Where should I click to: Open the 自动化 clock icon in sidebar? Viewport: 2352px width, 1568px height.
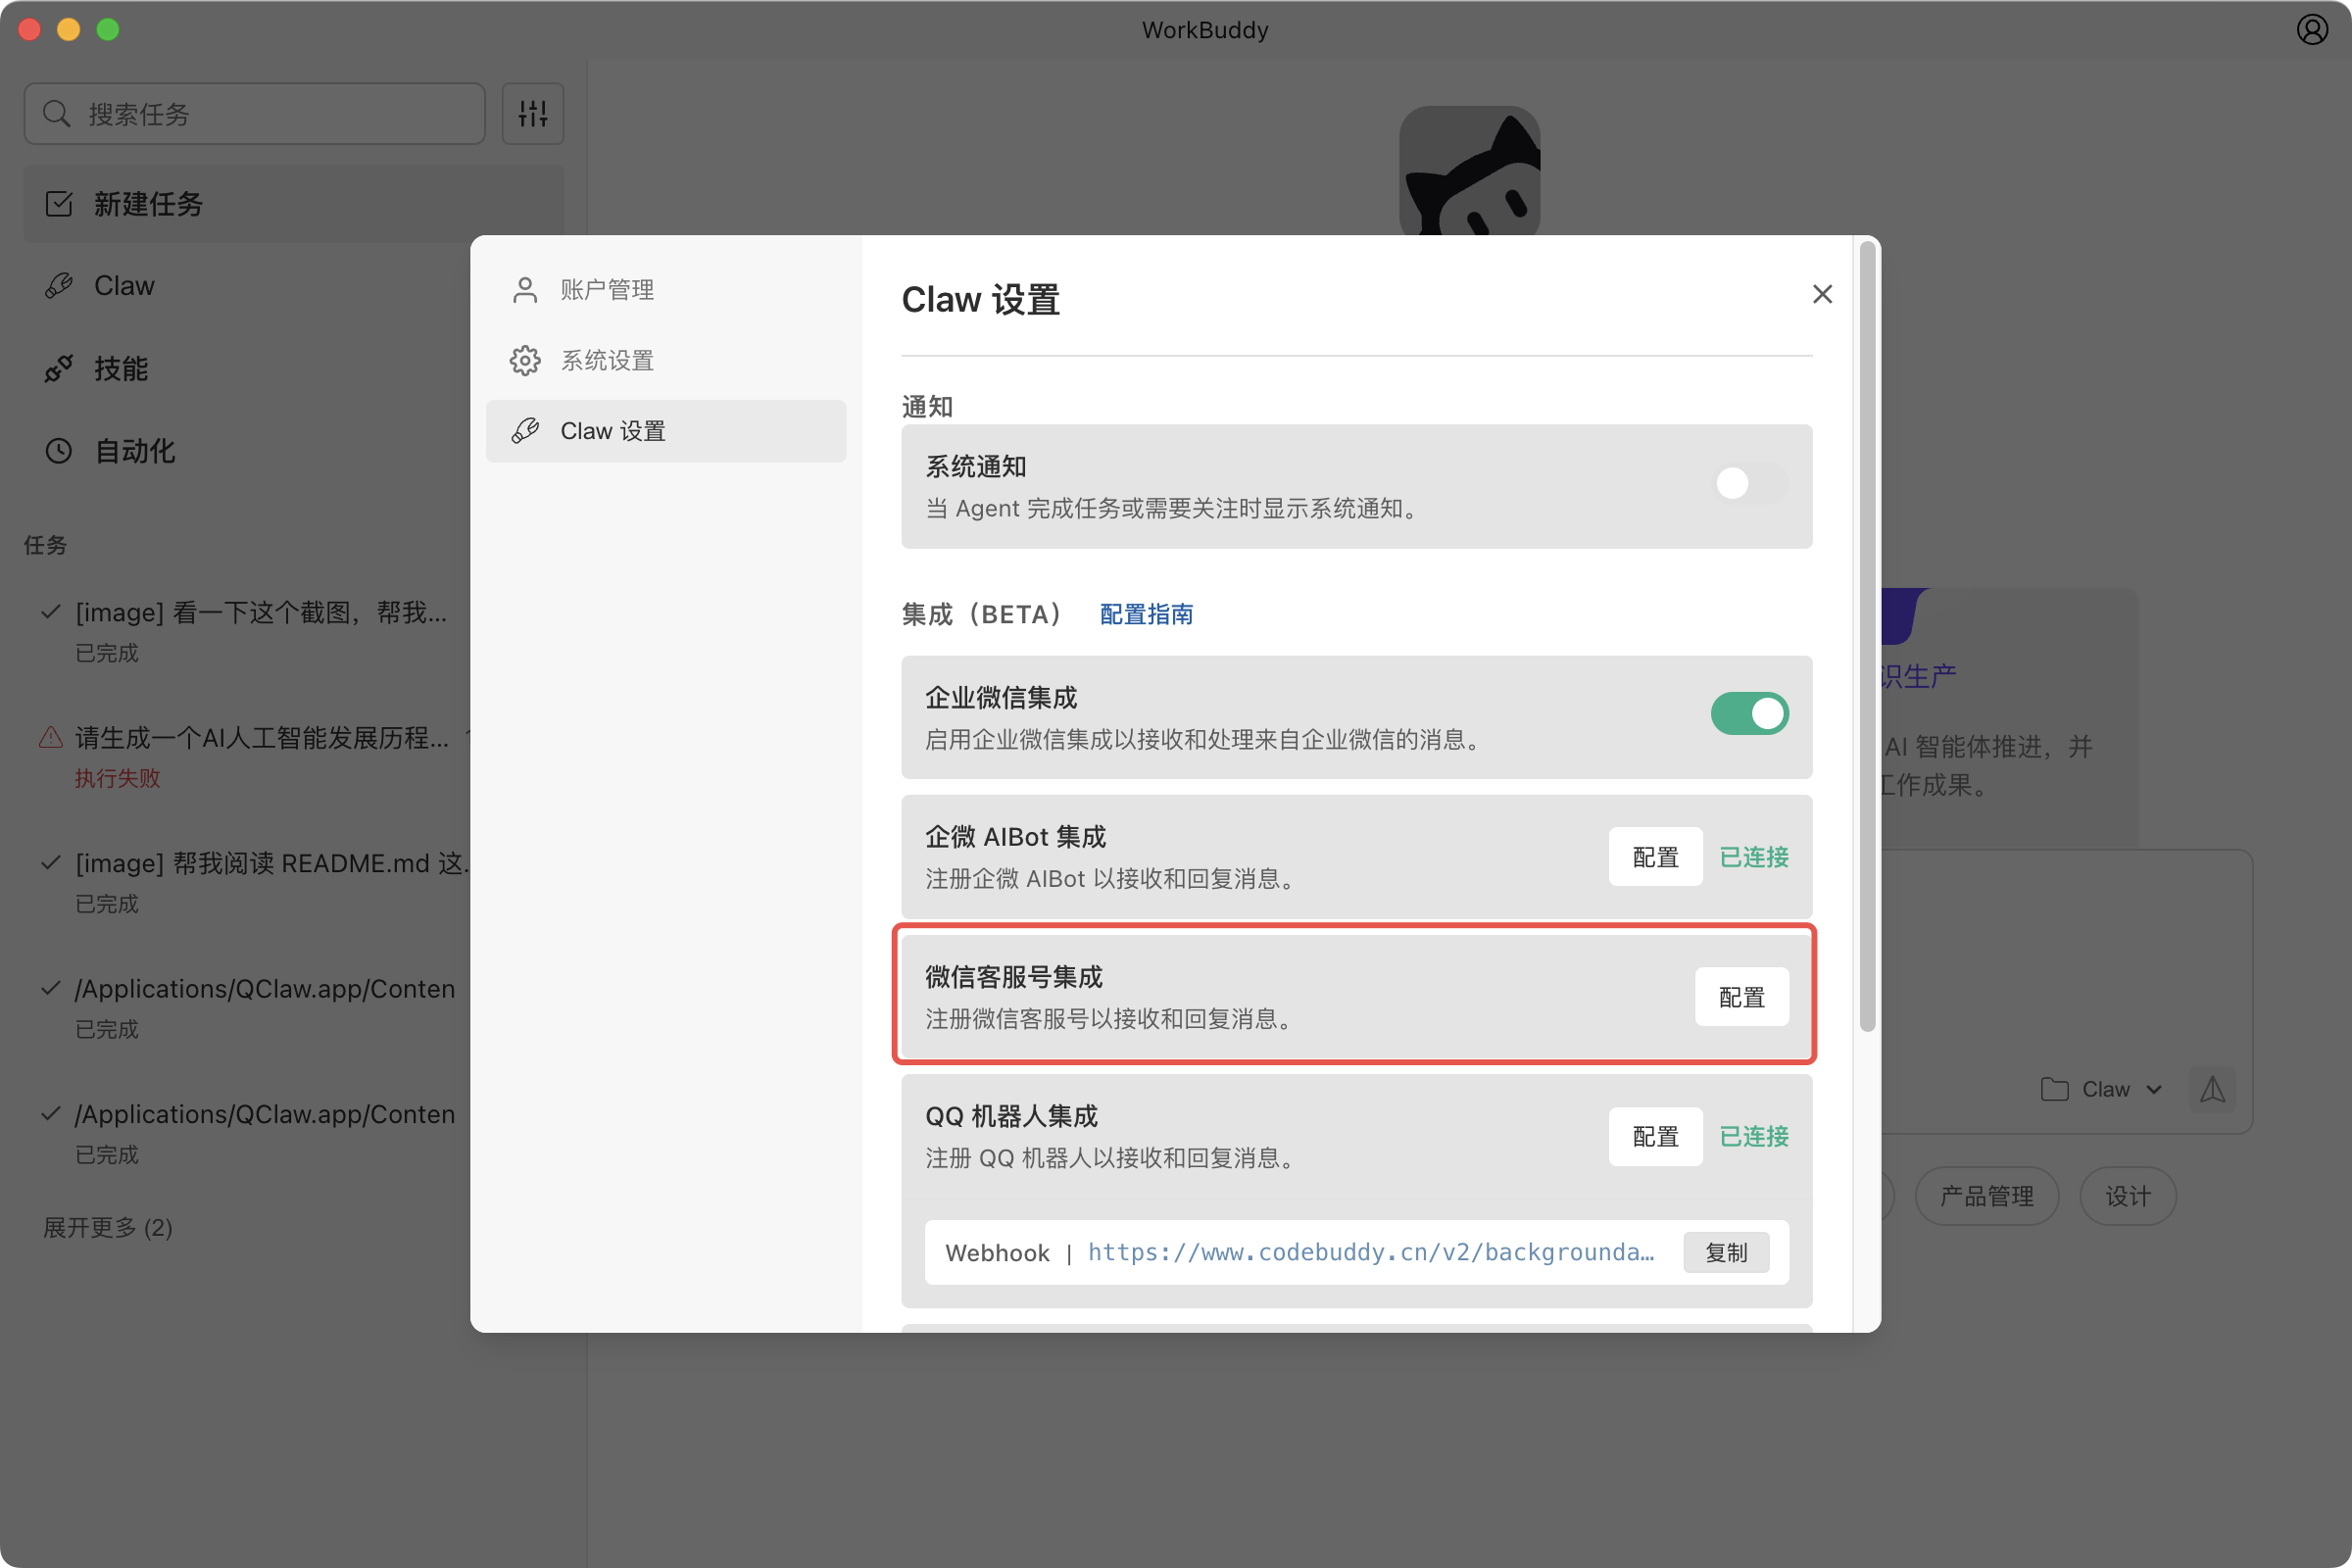click(x=58, y=450)
